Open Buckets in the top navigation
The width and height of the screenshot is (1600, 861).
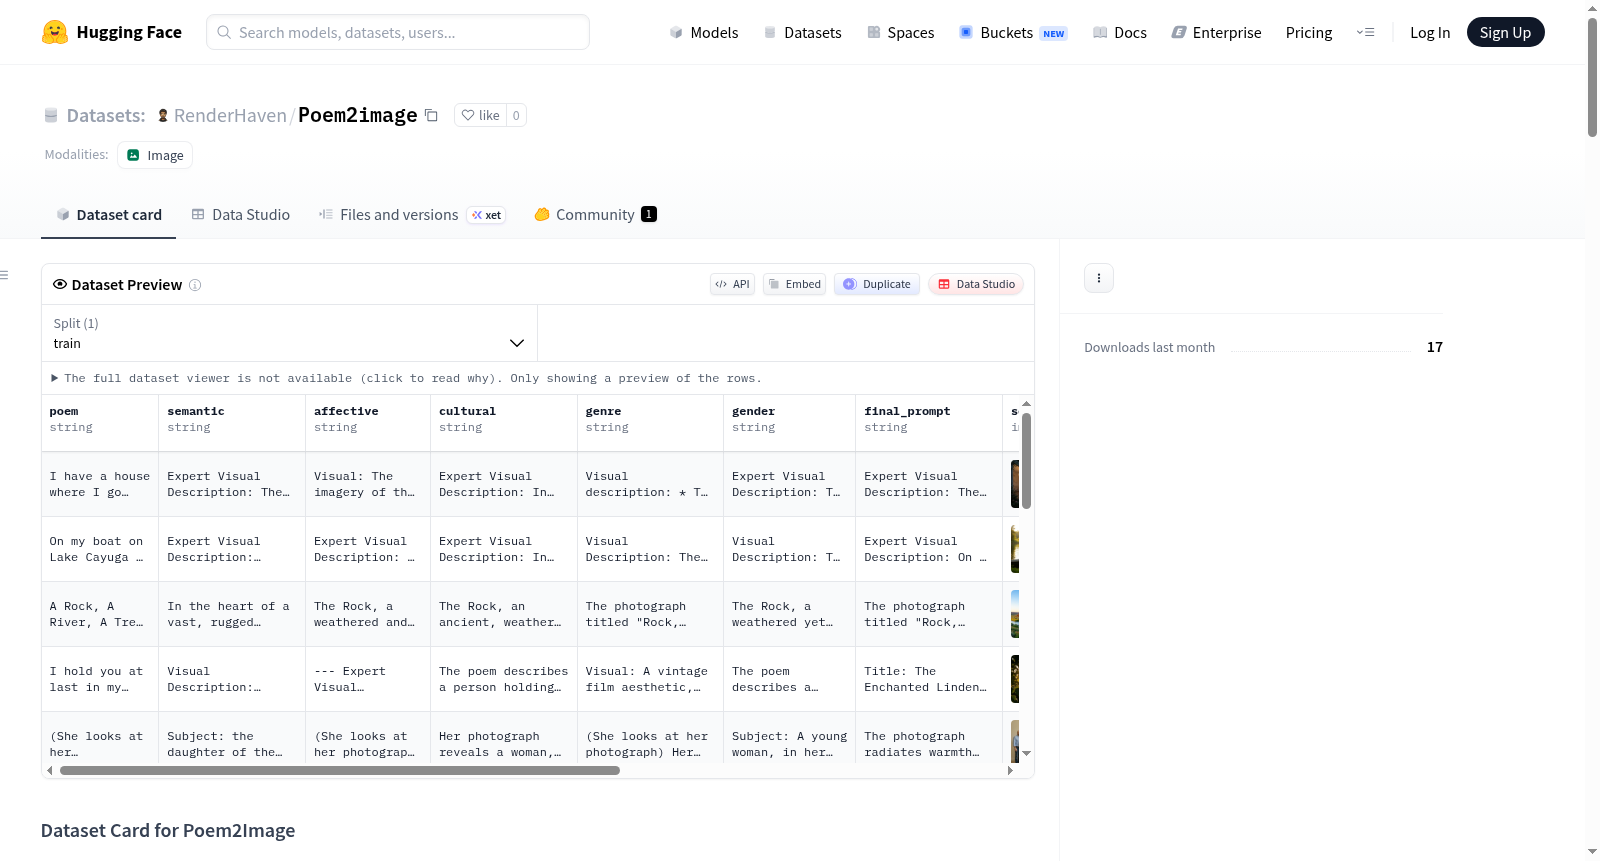[x=1013, y=32]
